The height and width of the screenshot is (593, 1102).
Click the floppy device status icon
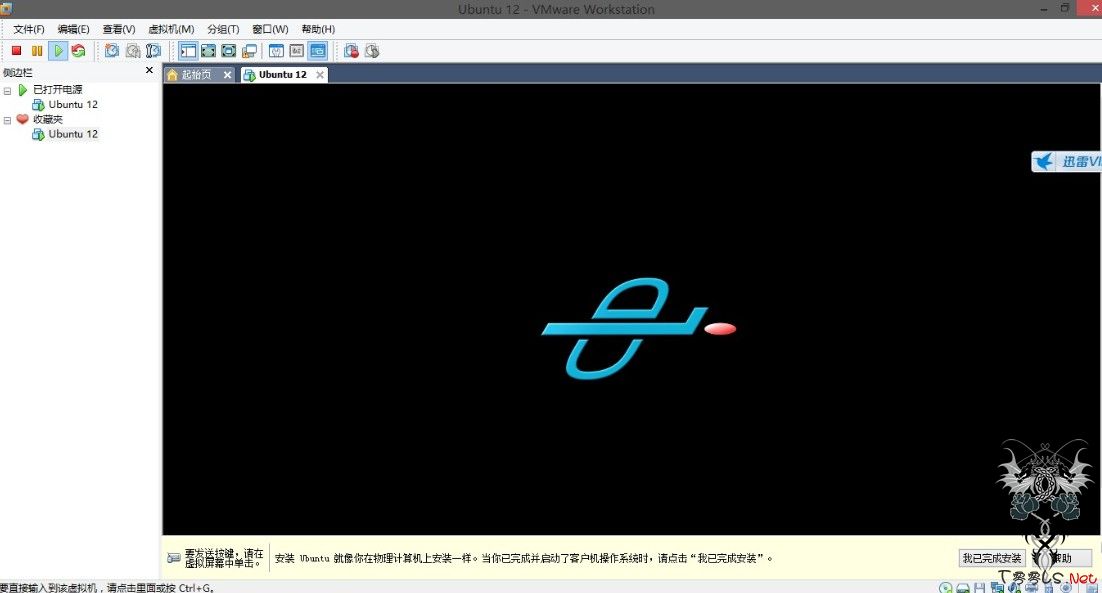tap(979, 588)
